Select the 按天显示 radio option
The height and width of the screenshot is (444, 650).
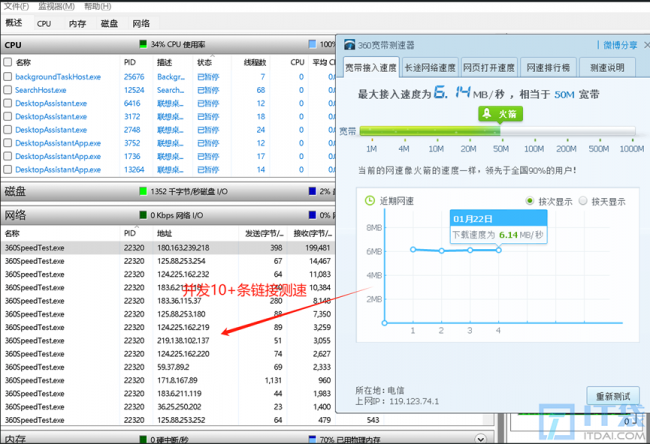point(583,201)
